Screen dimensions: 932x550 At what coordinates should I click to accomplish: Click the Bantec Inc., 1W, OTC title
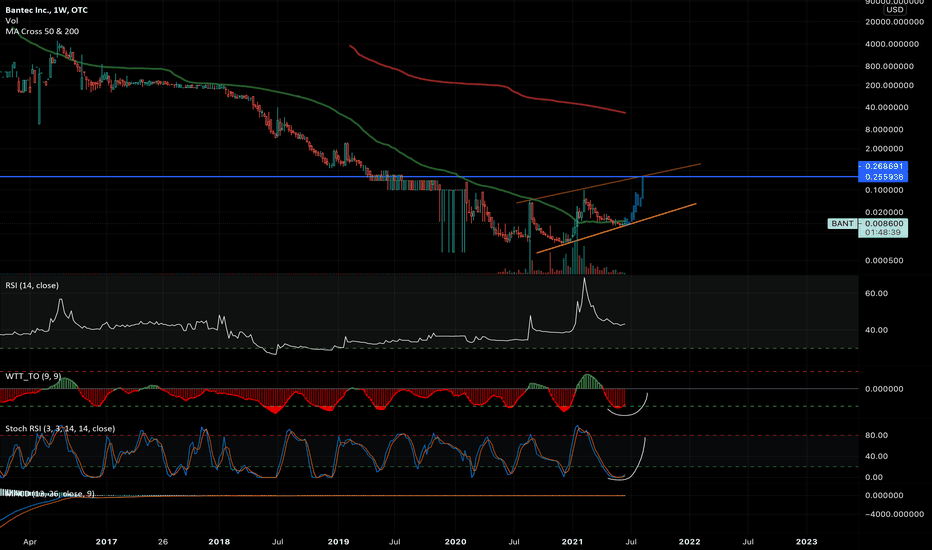(46, 10)
